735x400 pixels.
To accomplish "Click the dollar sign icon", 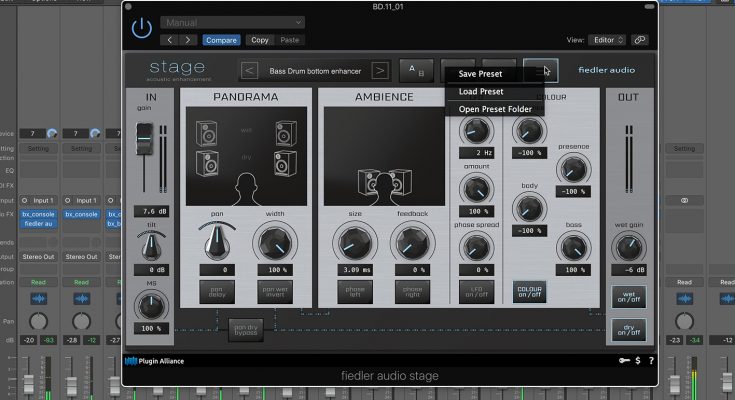I will (637, 360).
